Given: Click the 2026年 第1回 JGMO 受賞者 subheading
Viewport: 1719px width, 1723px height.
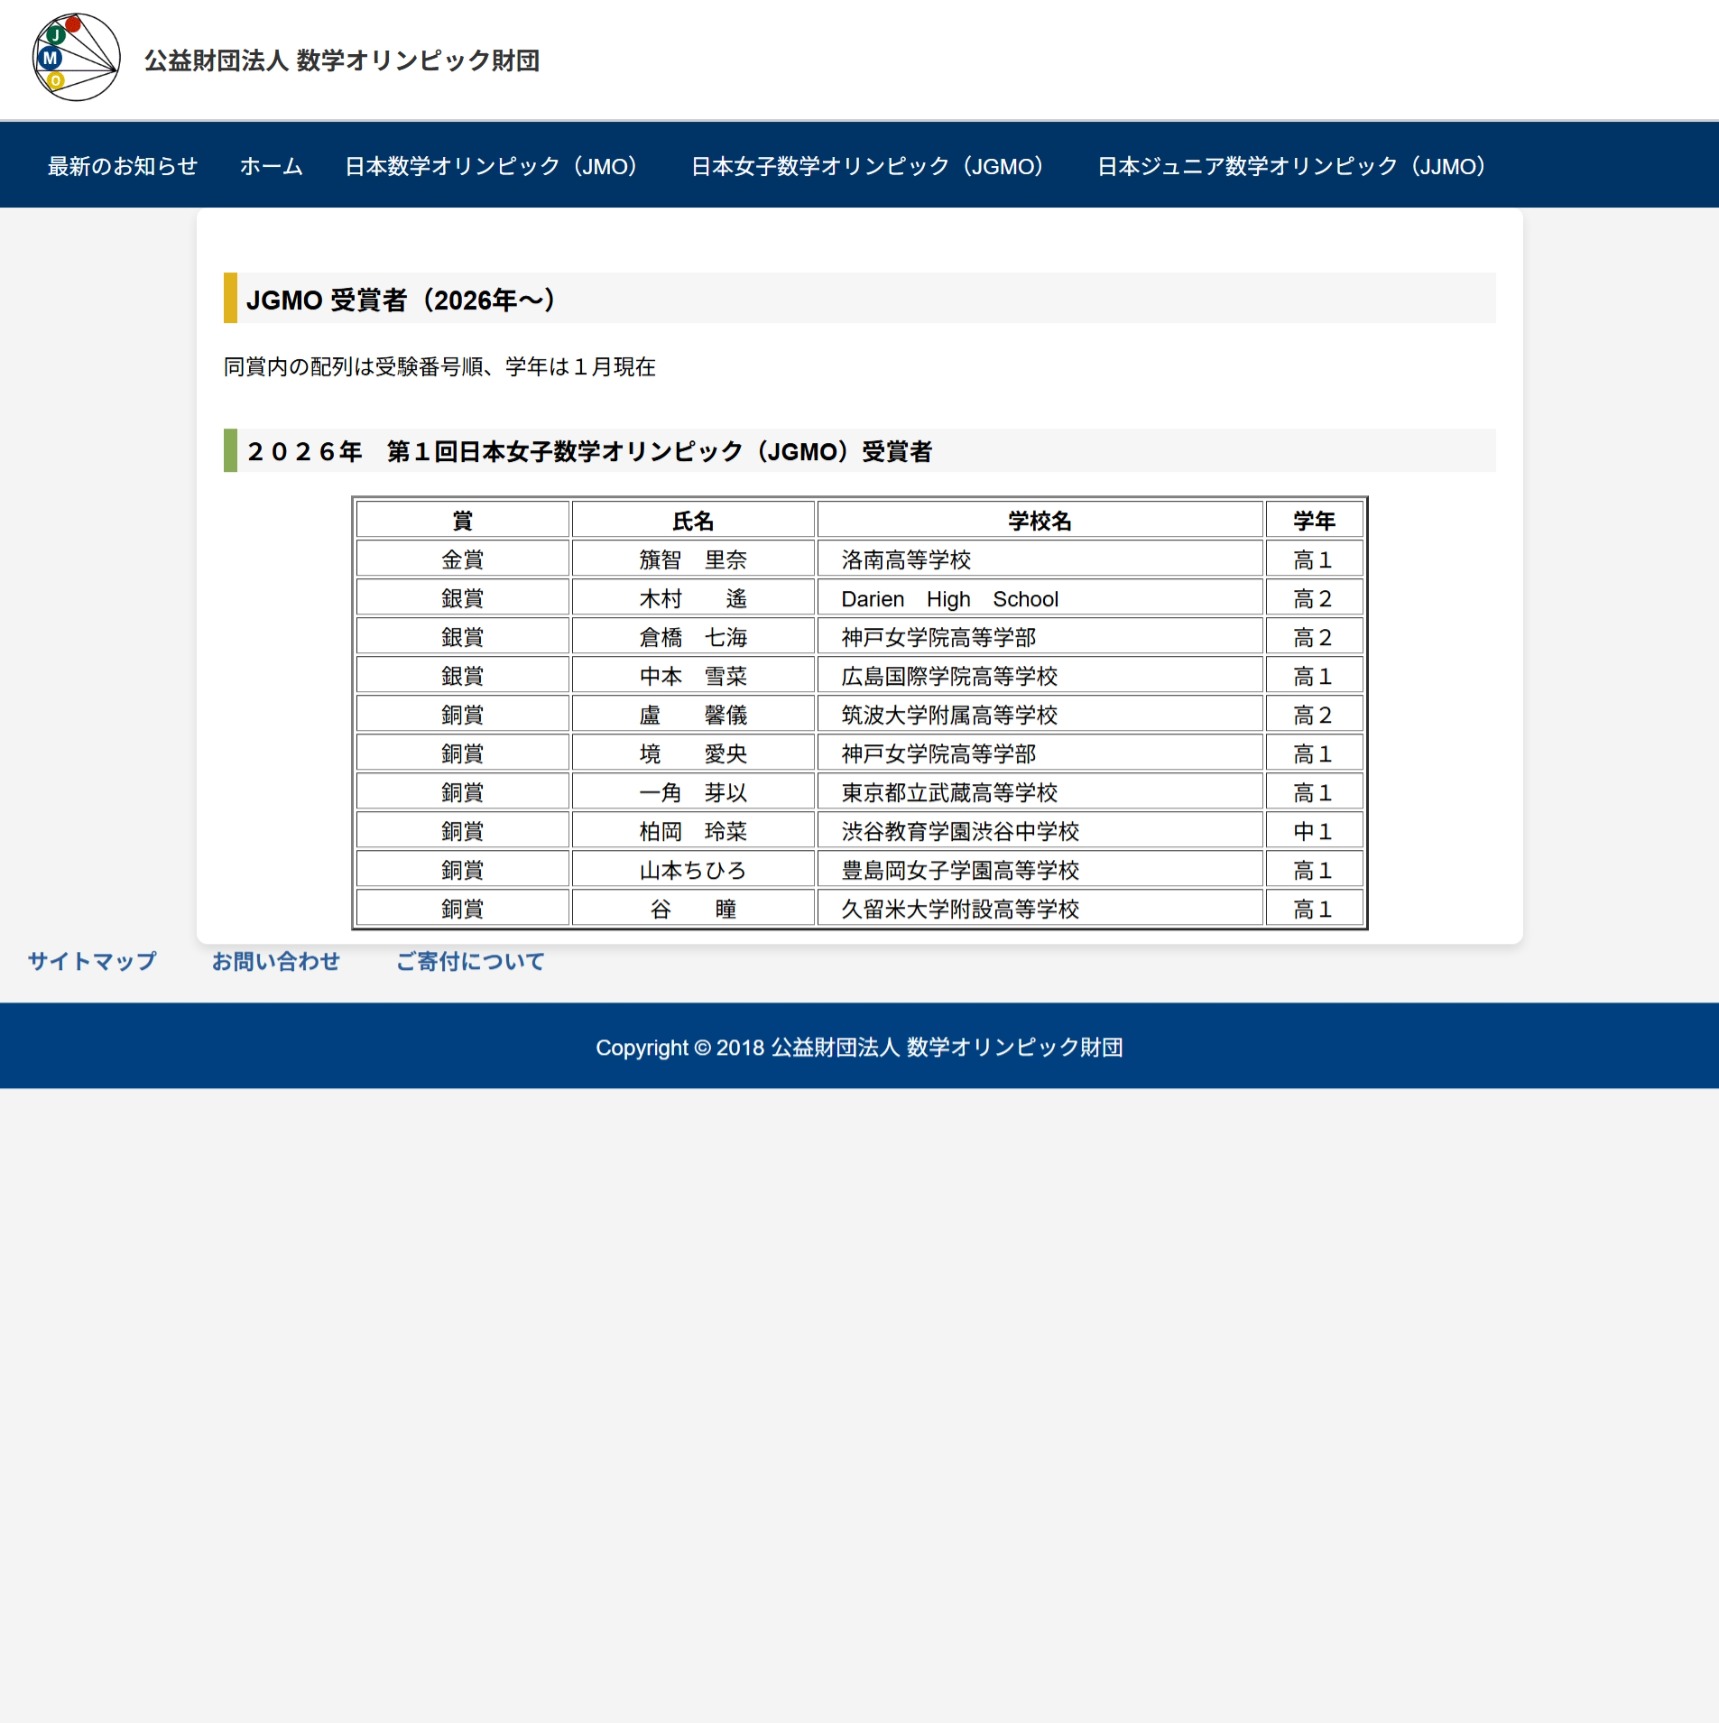Looking at the screenshot, I should 589,452.
